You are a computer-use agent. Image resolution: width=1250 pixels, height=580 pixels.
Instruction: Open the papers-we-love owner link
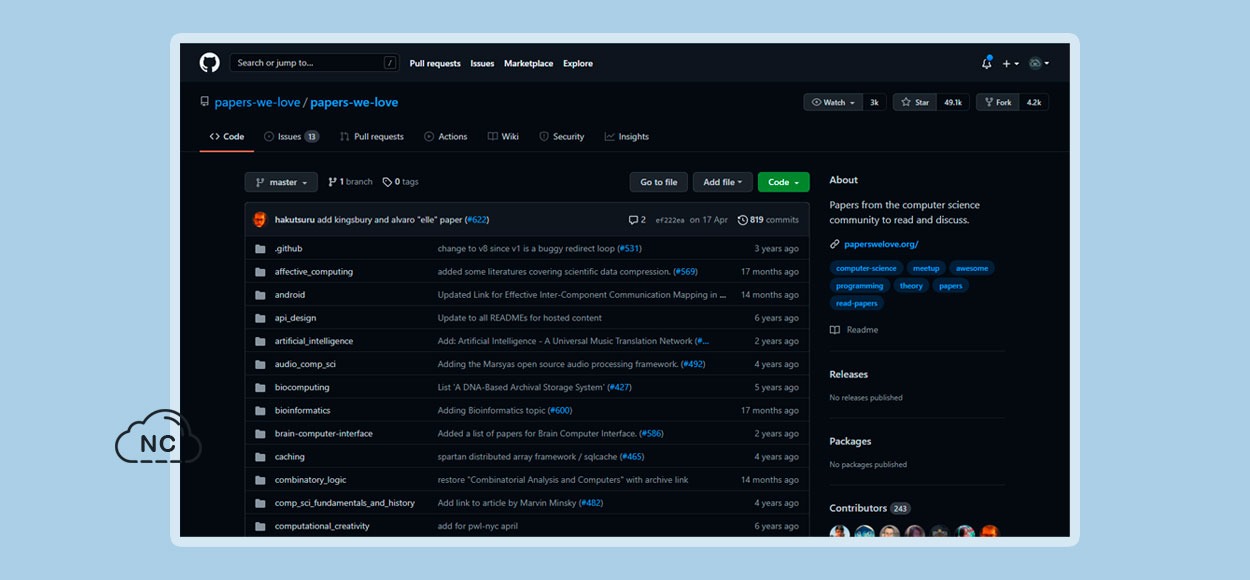(x=257, y=102)
